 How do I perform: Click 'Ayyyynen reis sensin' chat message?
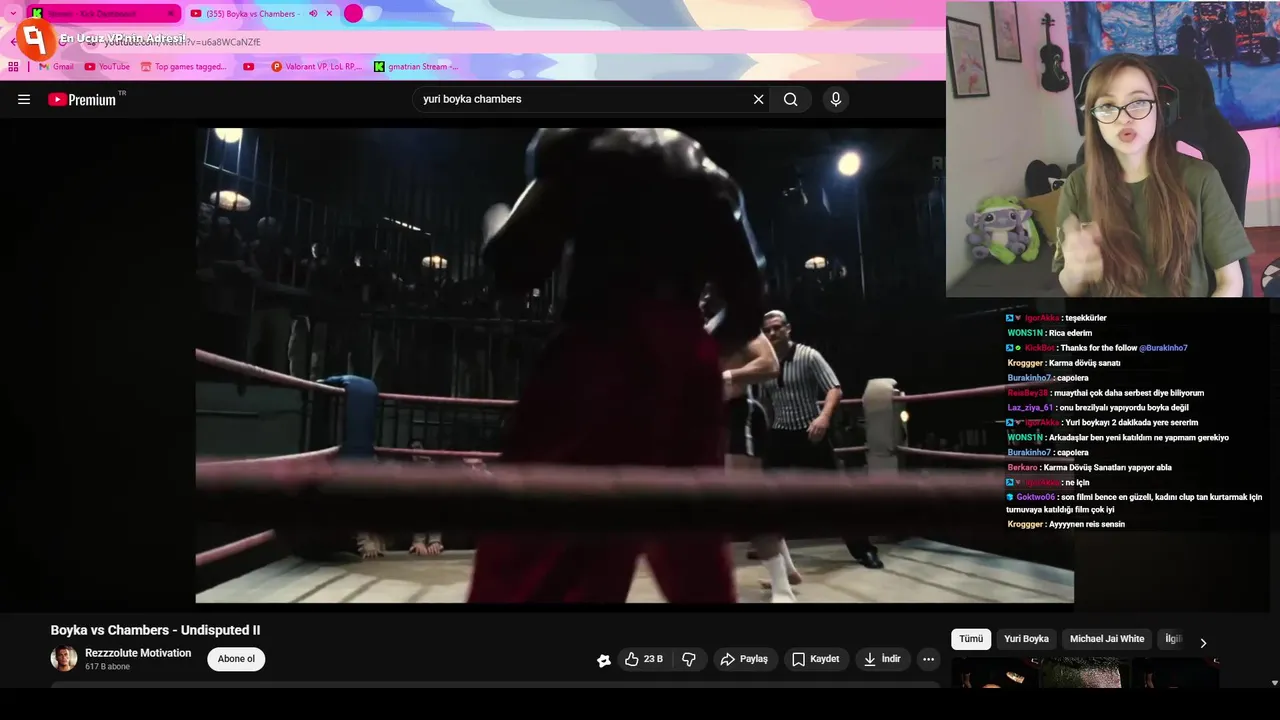[1087, 524]
